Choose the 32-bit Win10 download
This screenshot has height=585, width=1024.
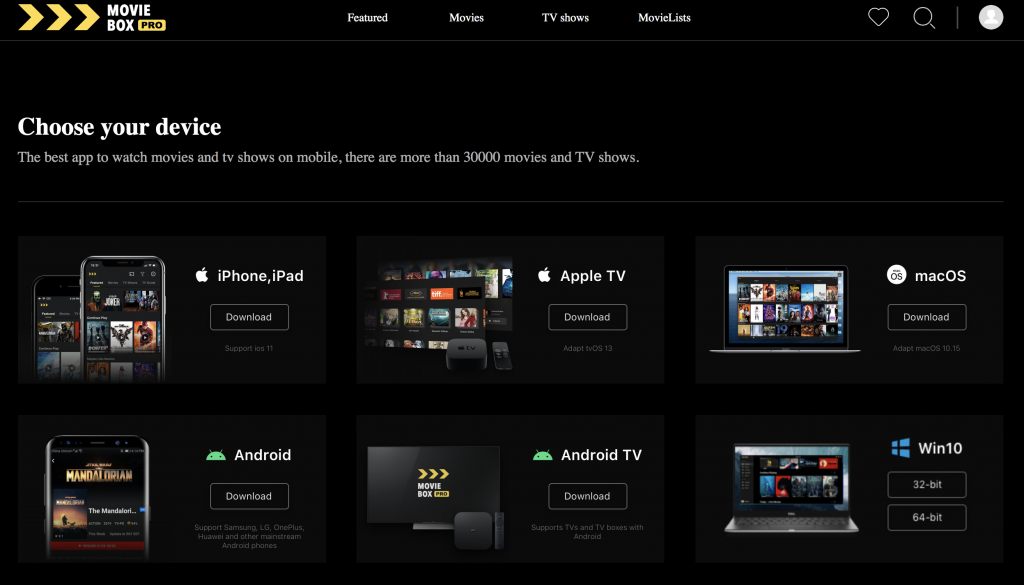pyautogui.click(x=927, y=486)
